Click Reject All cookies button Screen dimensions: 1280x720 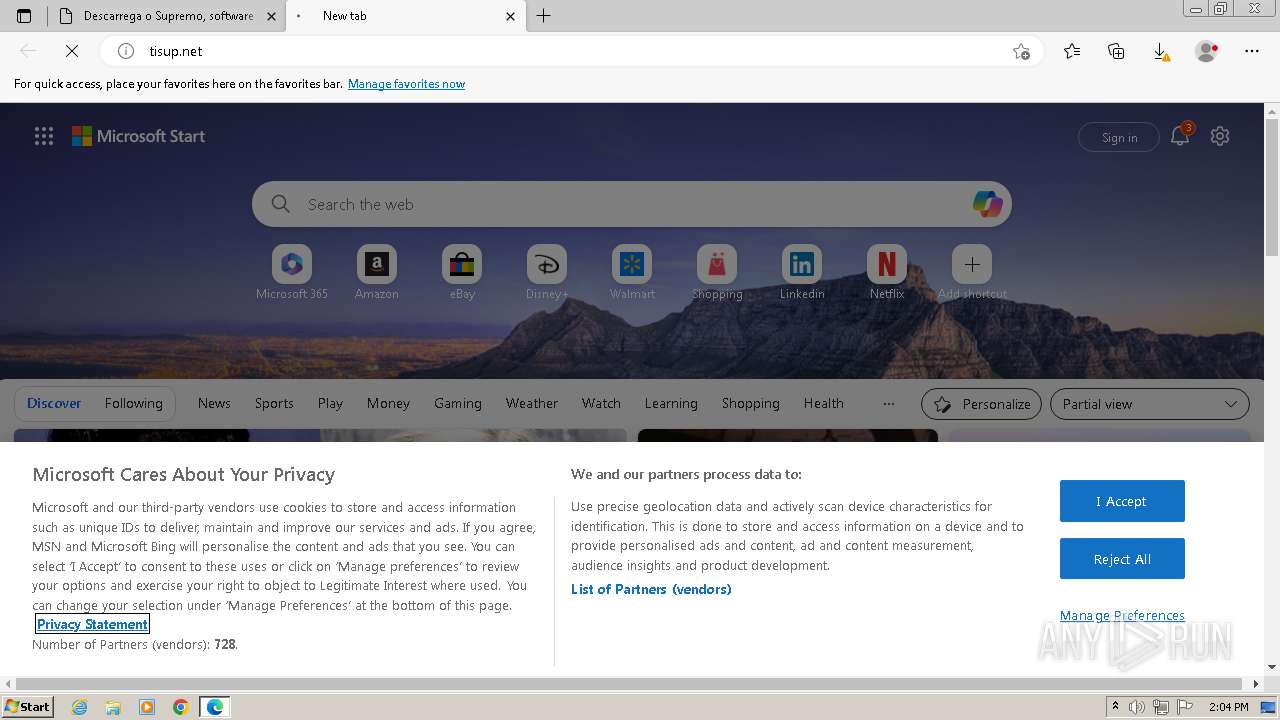(x=1122, y=559)
